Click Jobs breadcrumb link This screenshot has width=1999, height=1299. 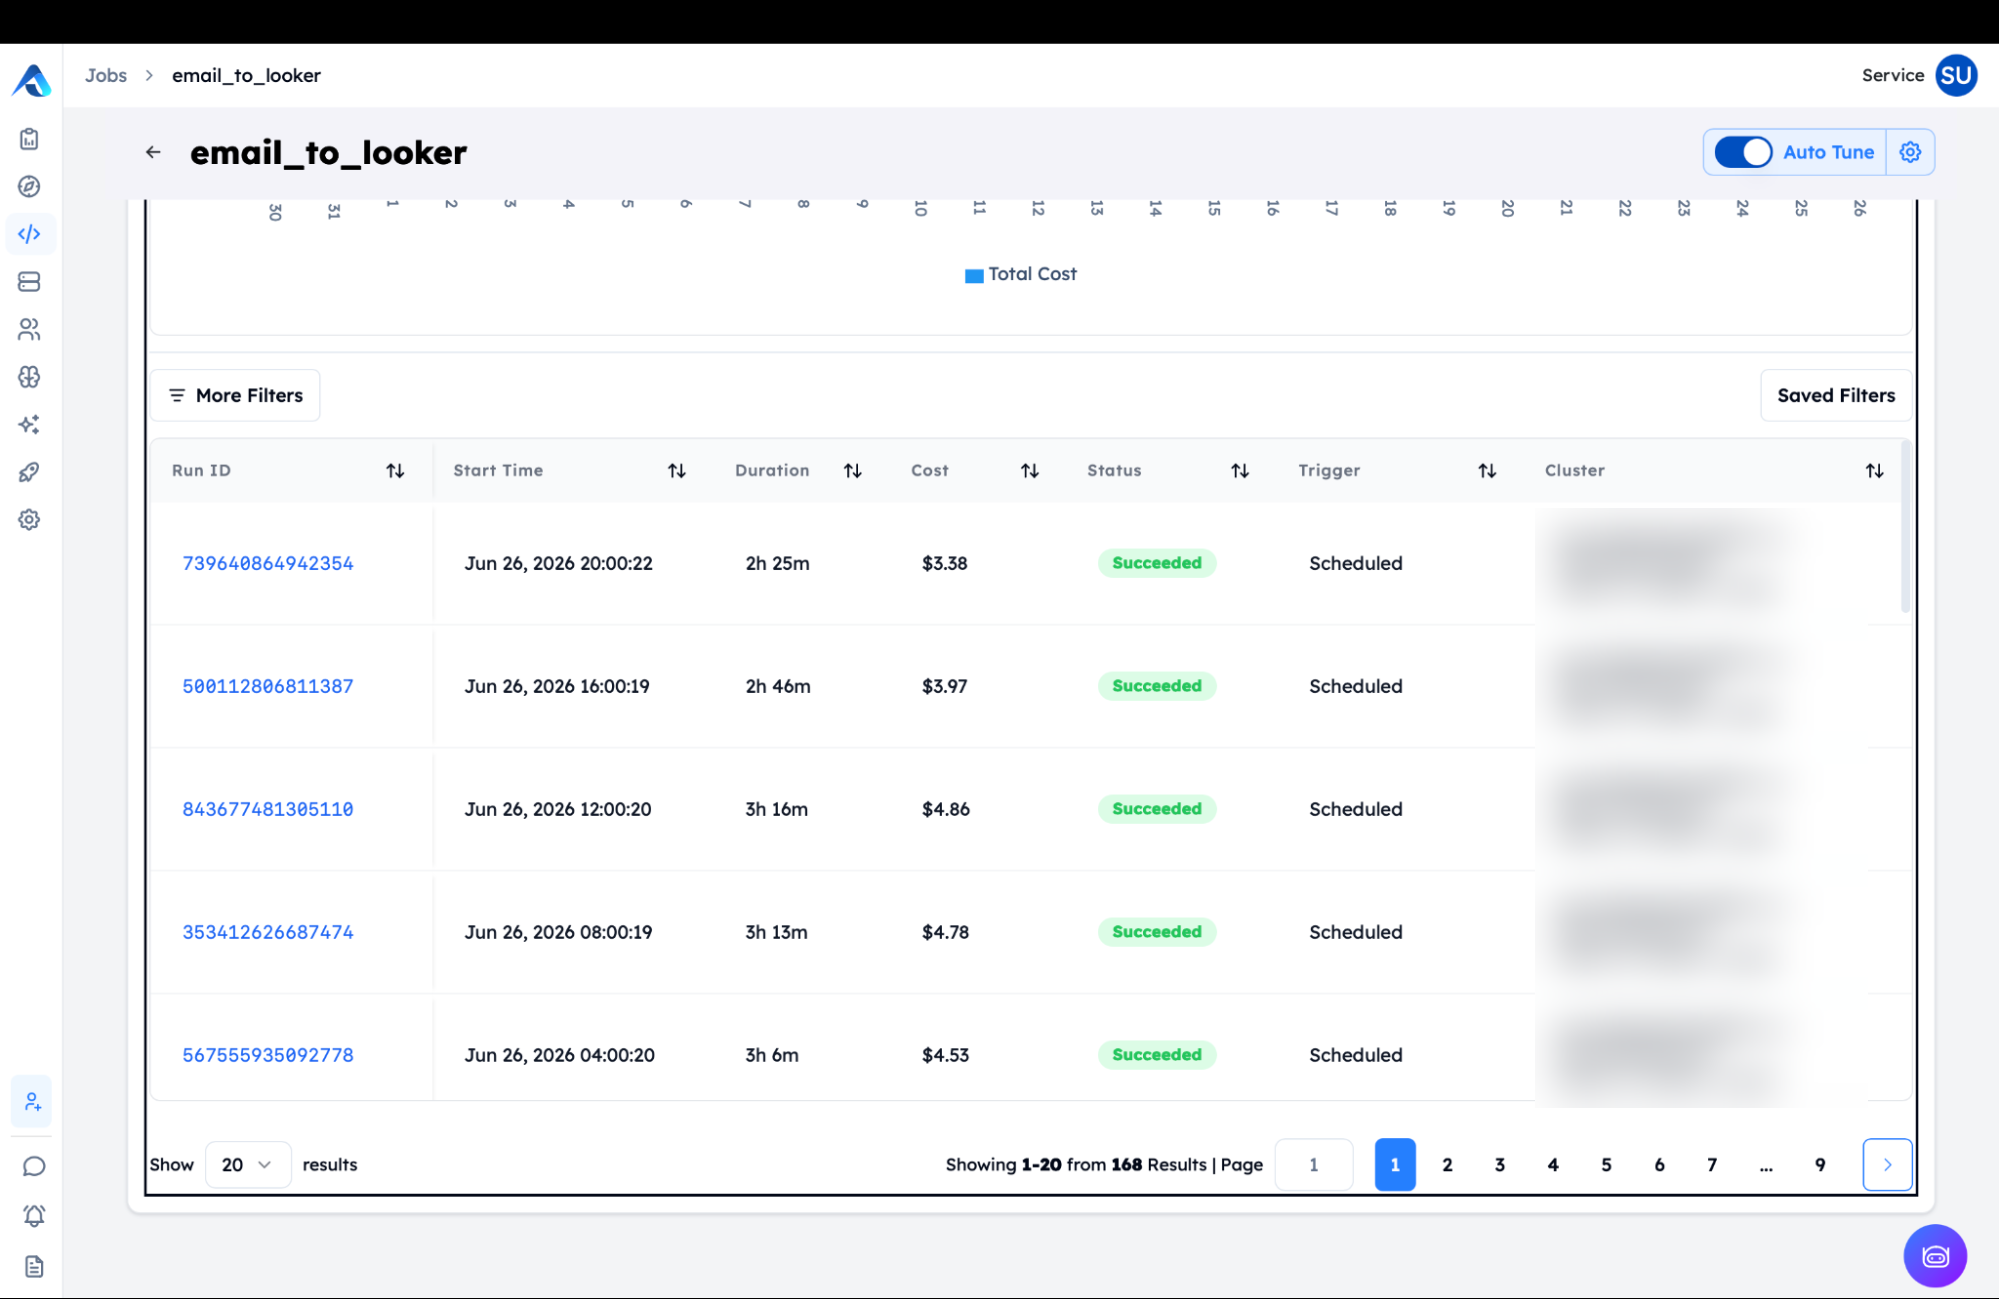pos(106,76)
